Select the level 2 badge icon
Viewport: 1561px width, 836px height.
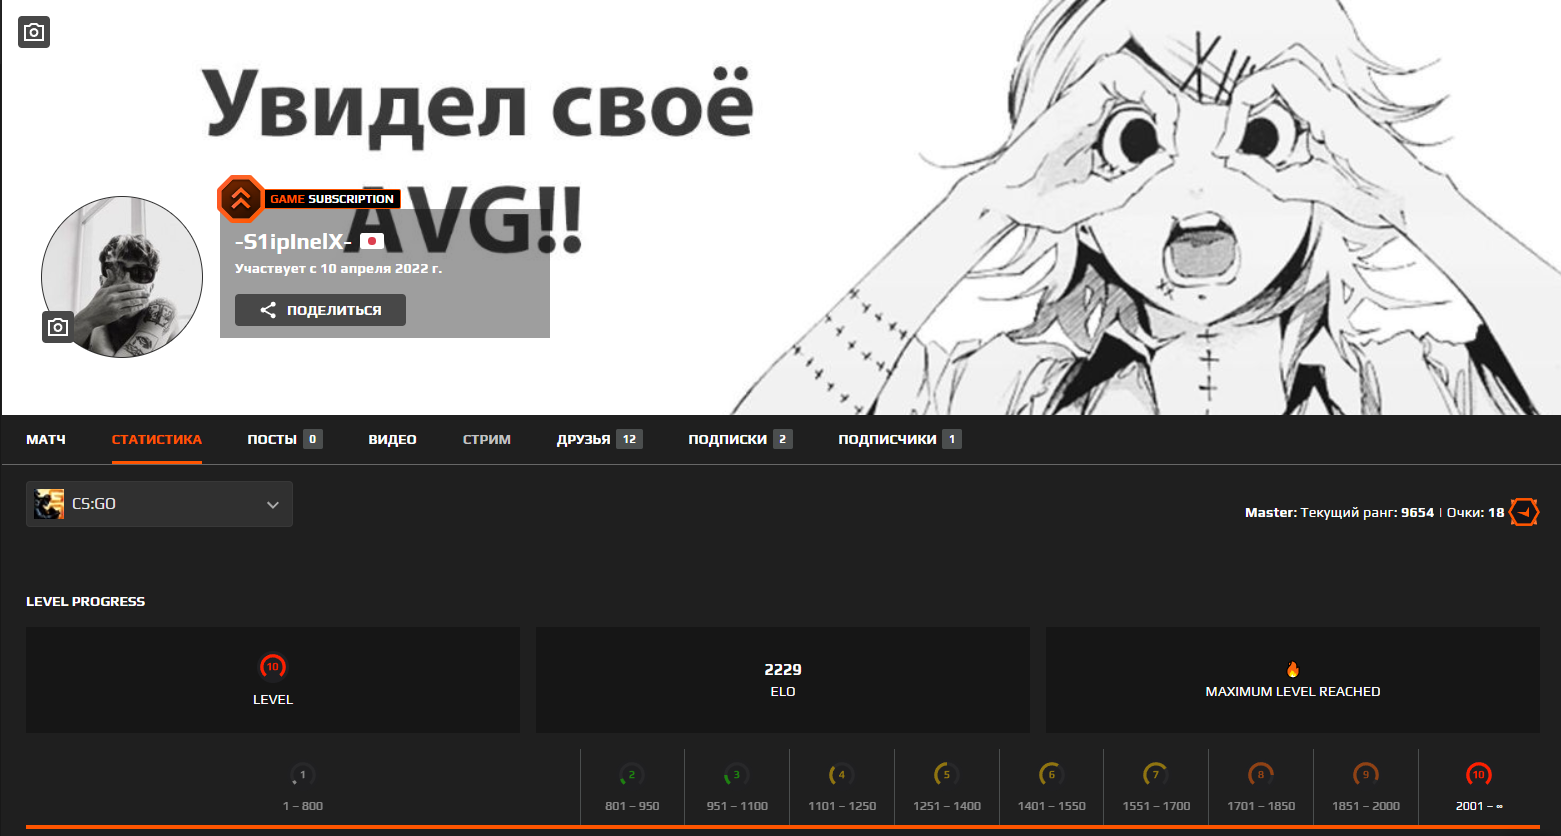632,774
